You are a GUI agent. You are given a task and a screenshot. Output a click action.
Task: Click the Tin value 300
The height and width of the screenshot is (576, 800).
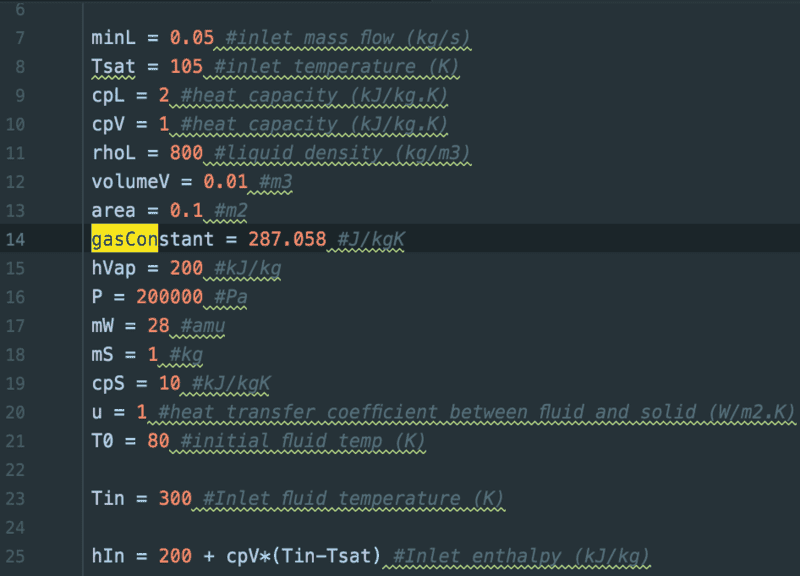pos(175,498)
